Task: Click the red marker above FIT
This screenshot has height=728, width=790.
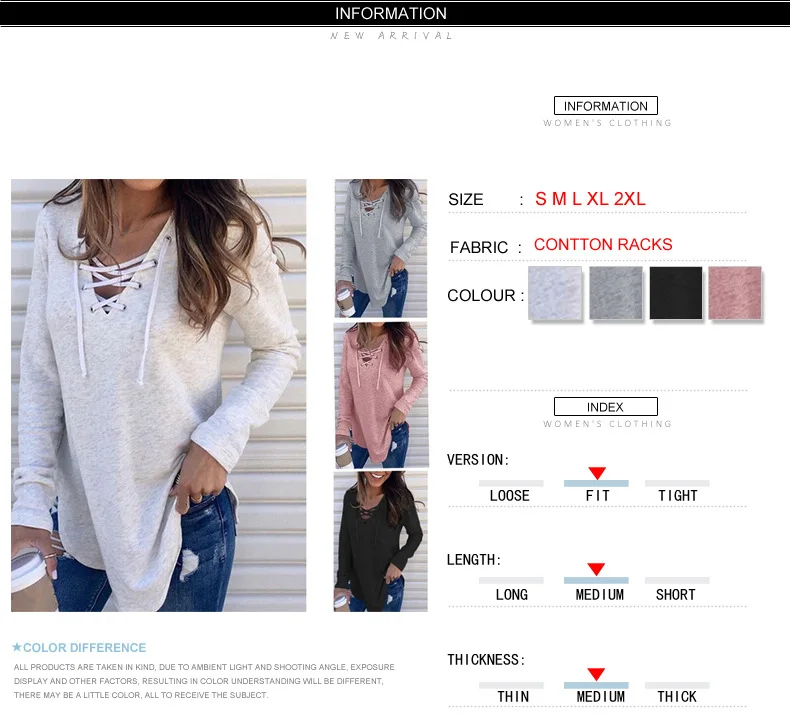Action: (x=597, y=473)
